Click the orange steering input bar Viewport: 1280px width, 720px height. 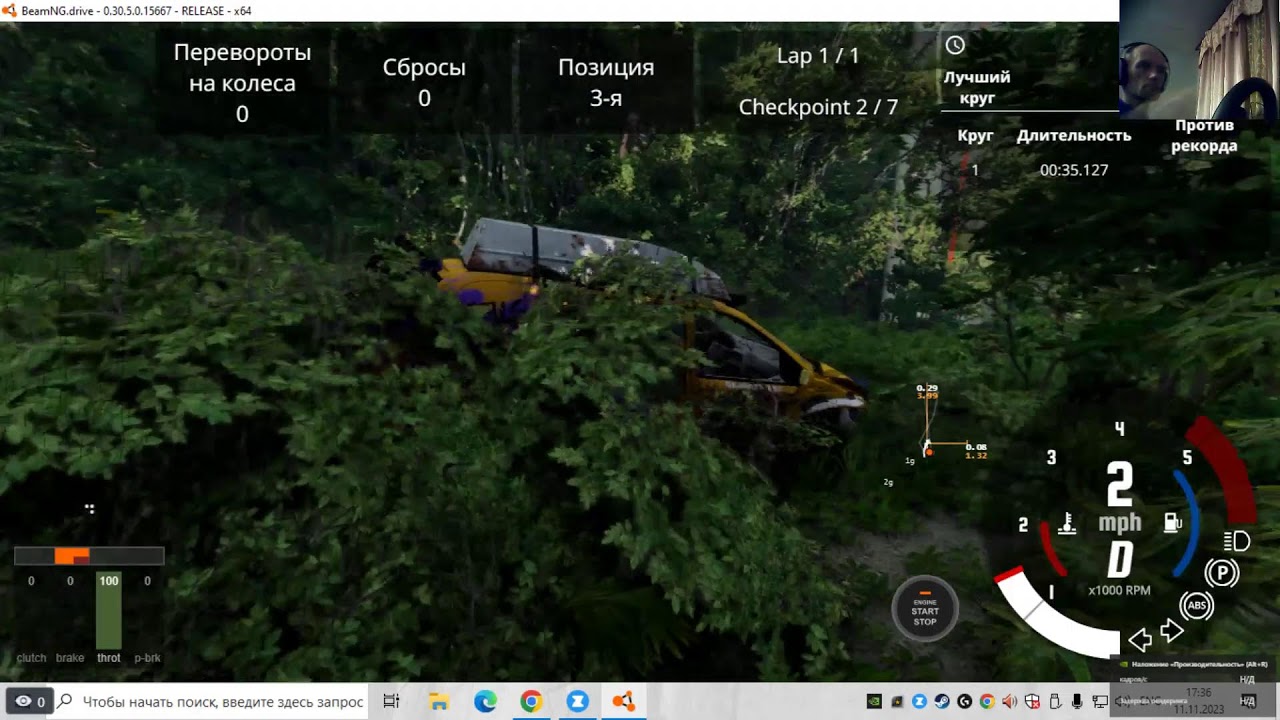tap(72, 556)
